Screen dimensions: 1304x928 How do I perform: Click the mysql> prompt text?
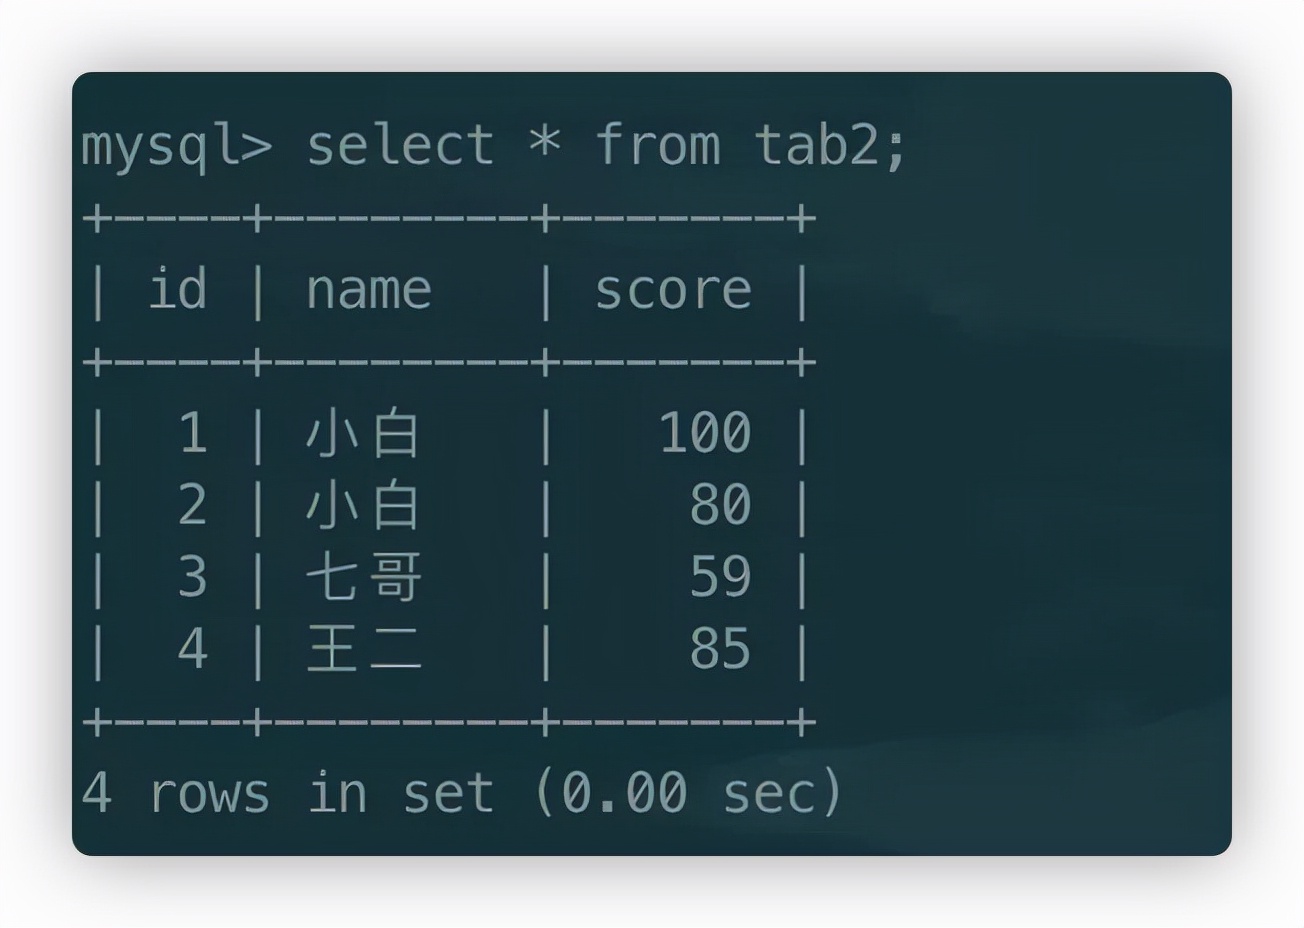click(175, 146)
